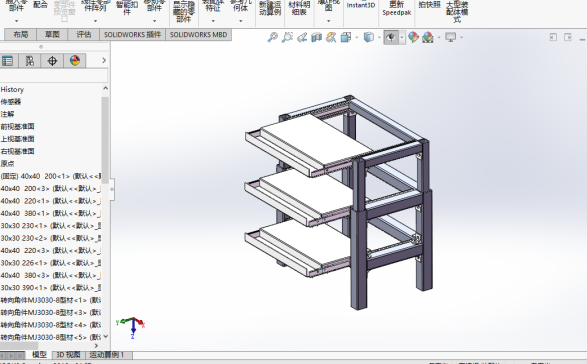Switch to the SOLIDWORKS MBD tab
Image resolution: width=587 pixels, height=364 pixels.
pos(198,34)
